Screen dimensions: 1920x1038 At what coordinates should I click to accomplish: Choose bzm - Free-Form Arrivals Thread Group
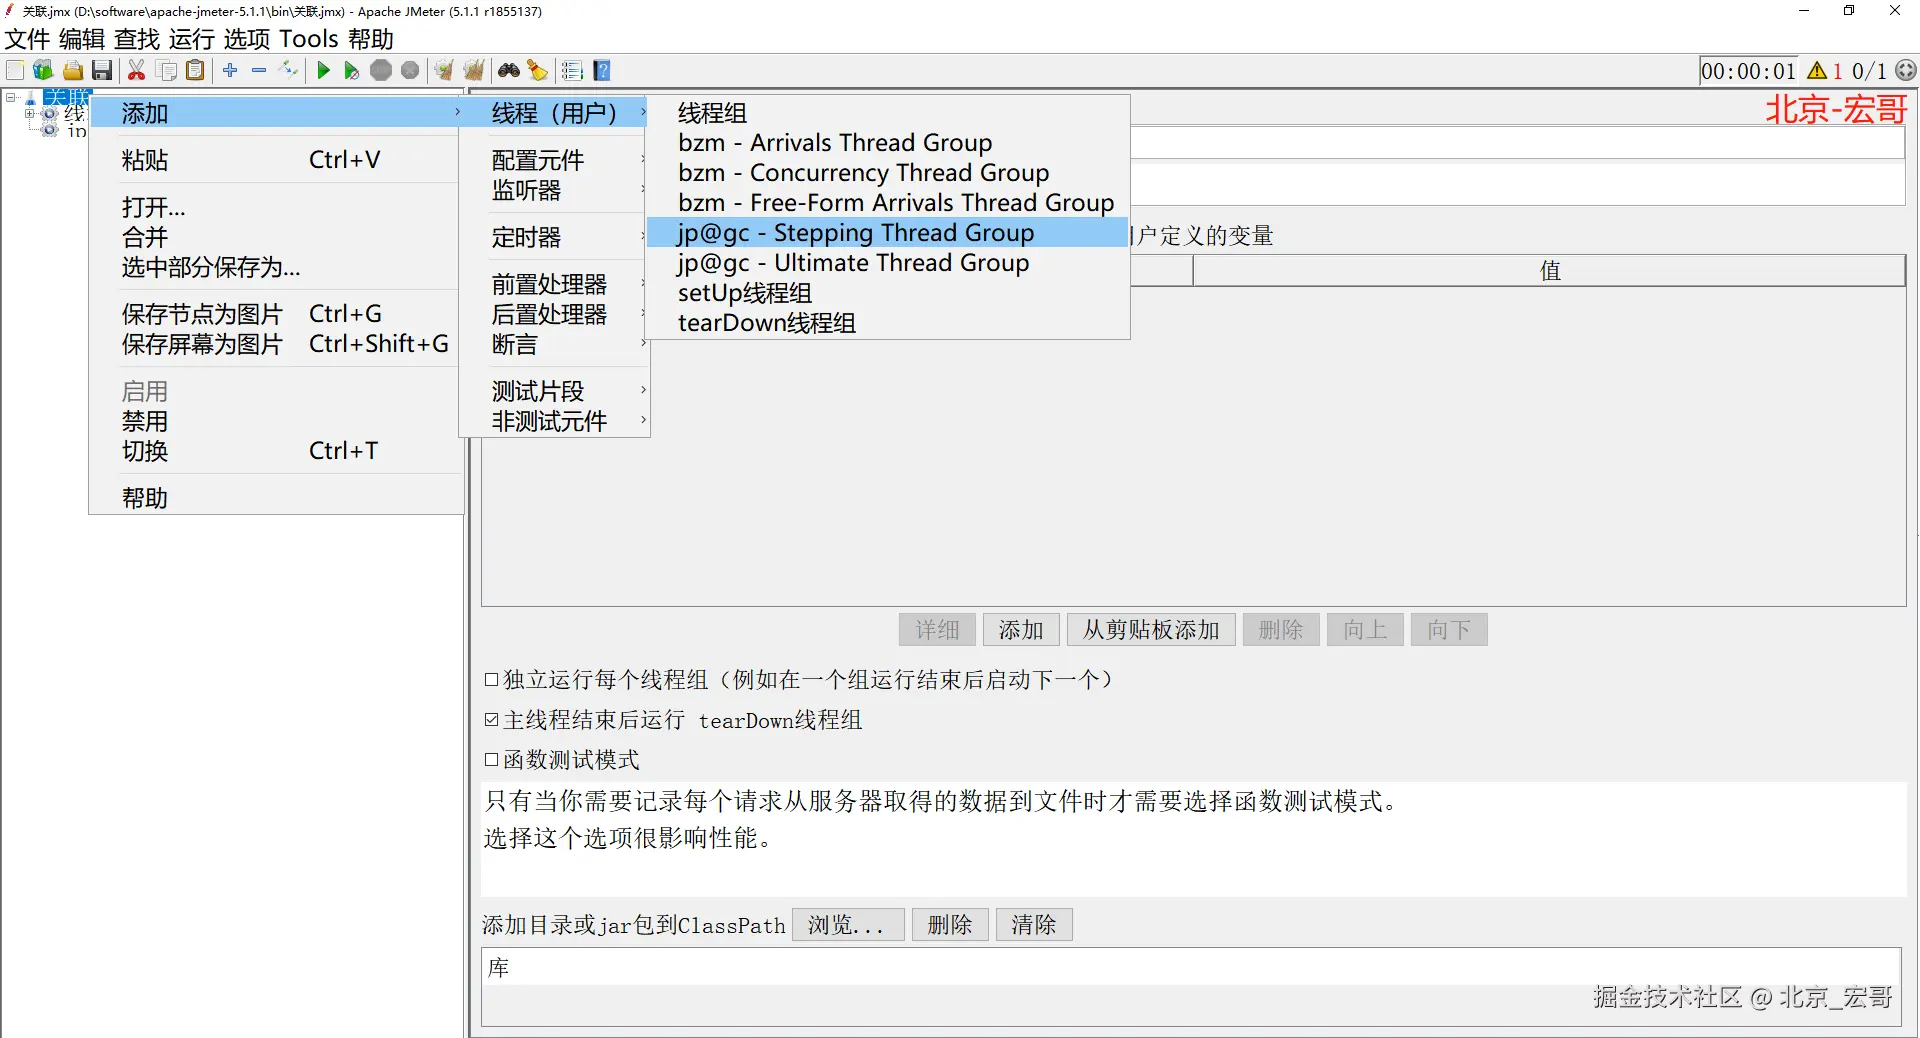pos(887,203)
